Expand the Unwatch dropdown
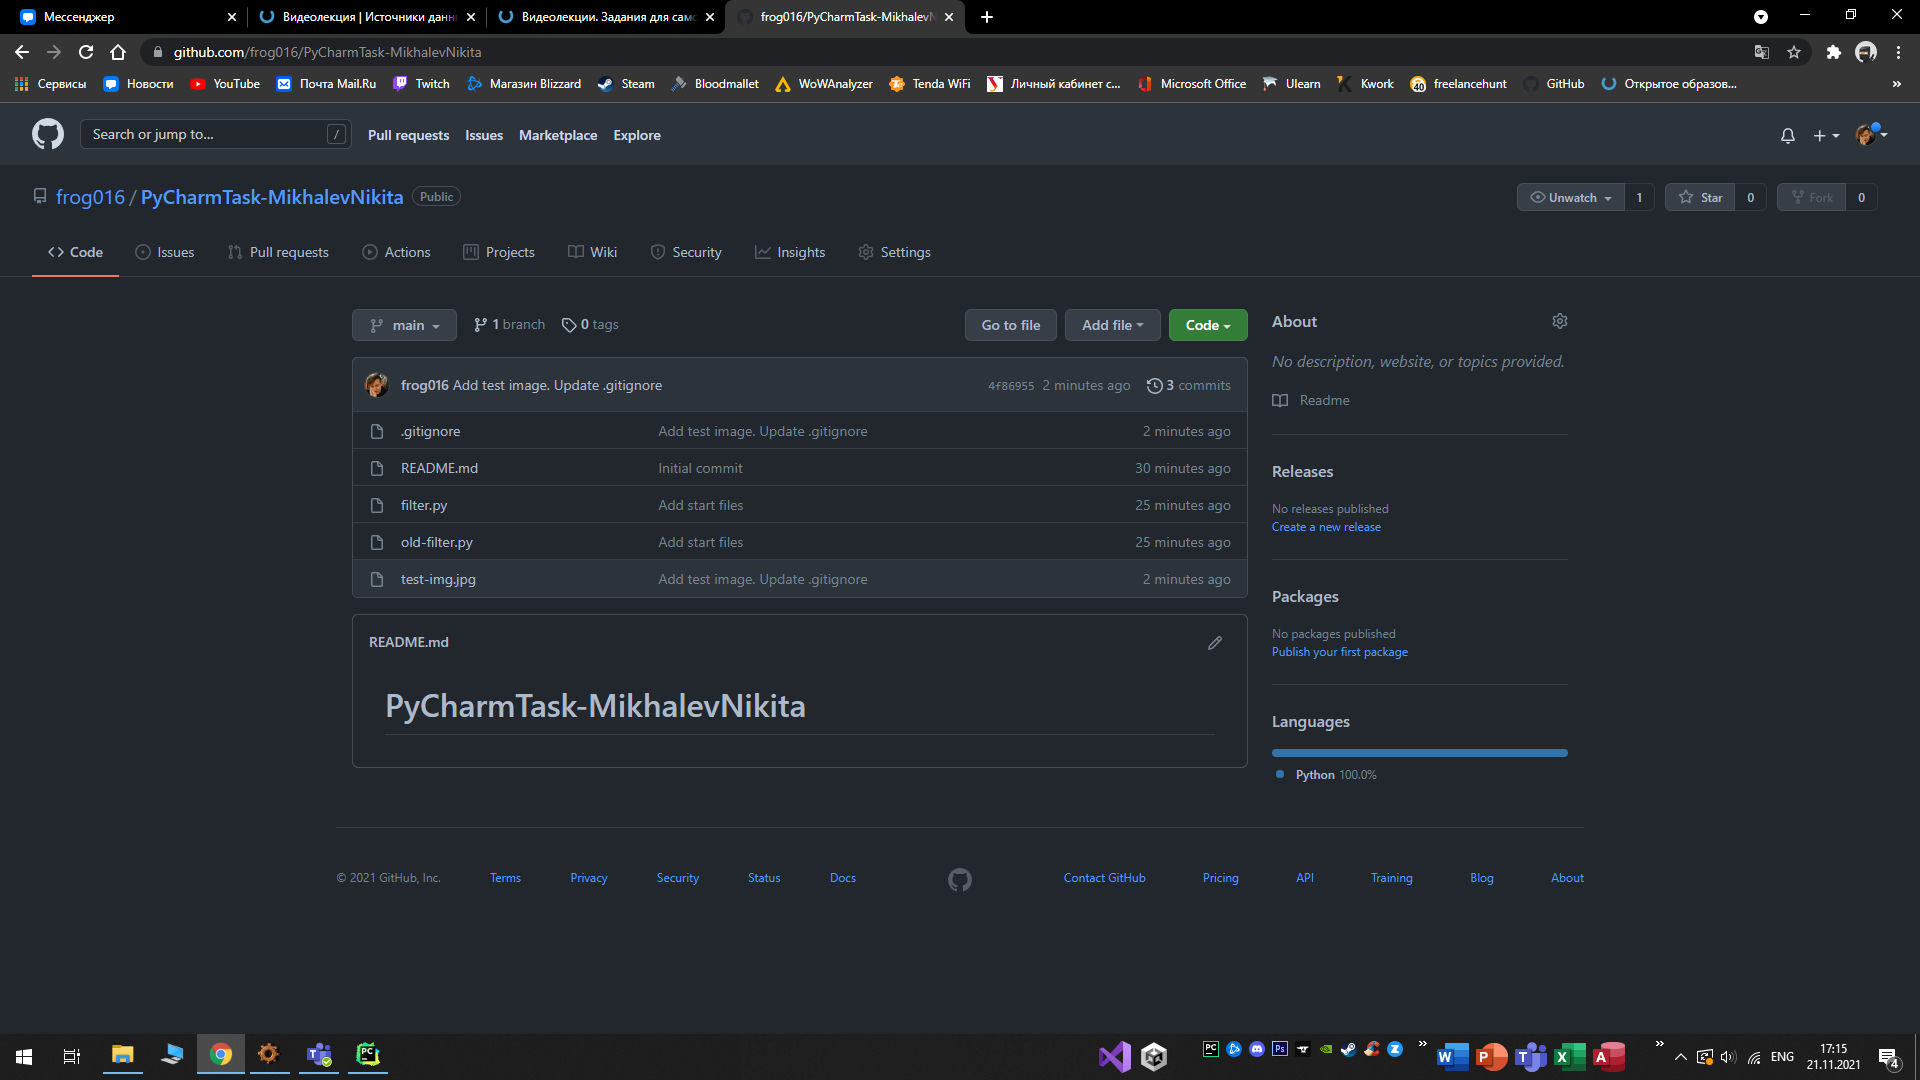Image resolution: width=1920 pixels, height=1080 pixels. pyautogui.click(x=1570, y=198)
